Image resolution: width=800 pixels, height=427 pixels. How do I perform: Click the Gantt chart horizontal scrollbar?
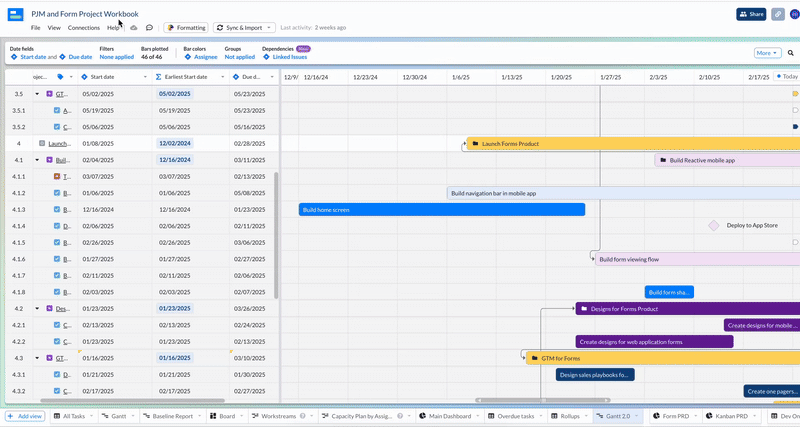click(x=543, y=400)
